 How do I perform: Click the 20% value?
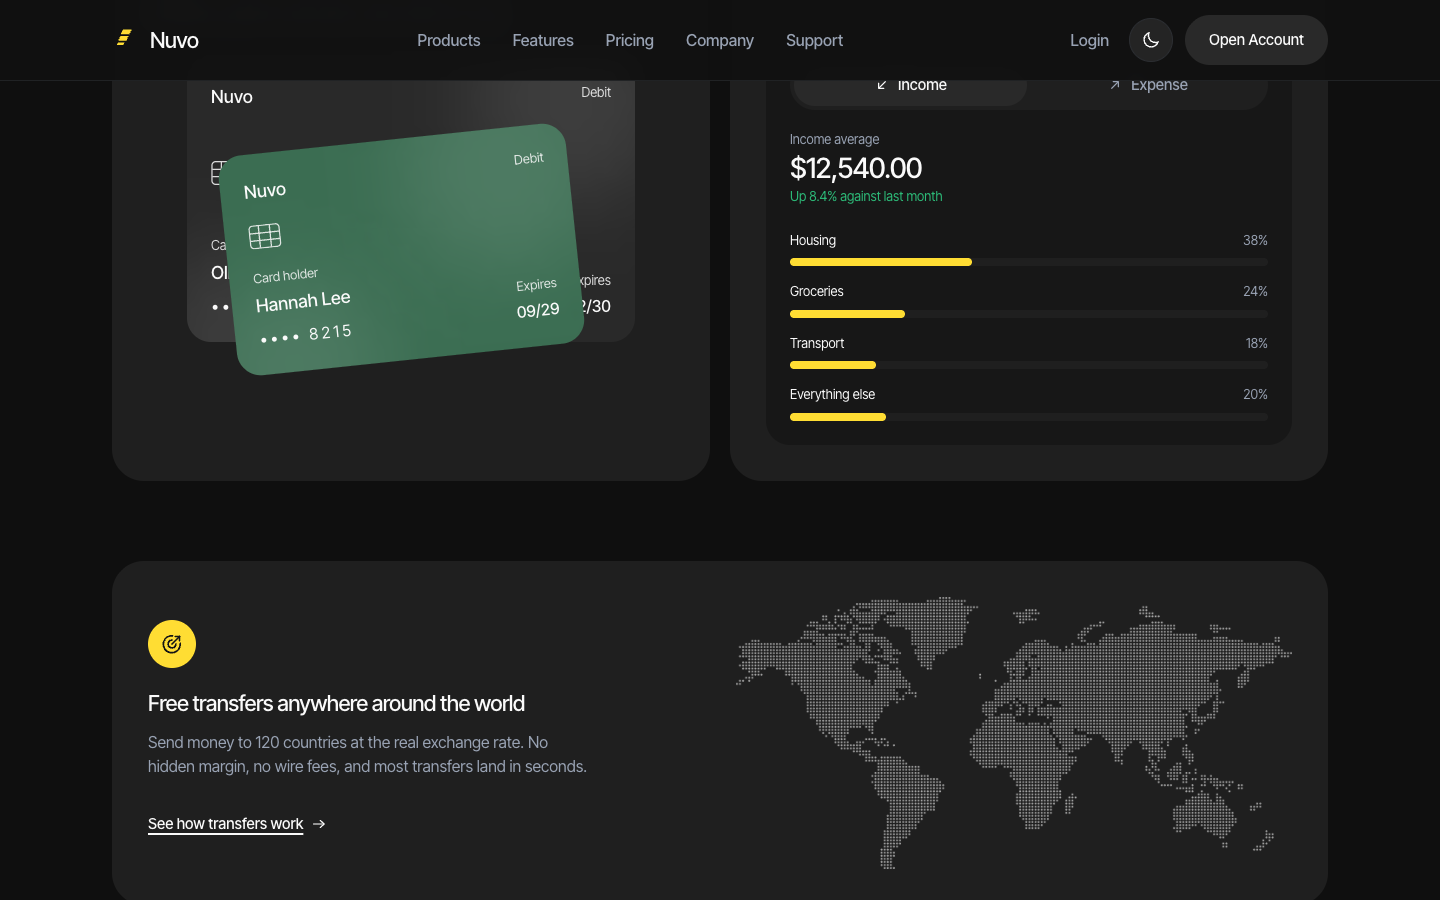(1255, 395)
